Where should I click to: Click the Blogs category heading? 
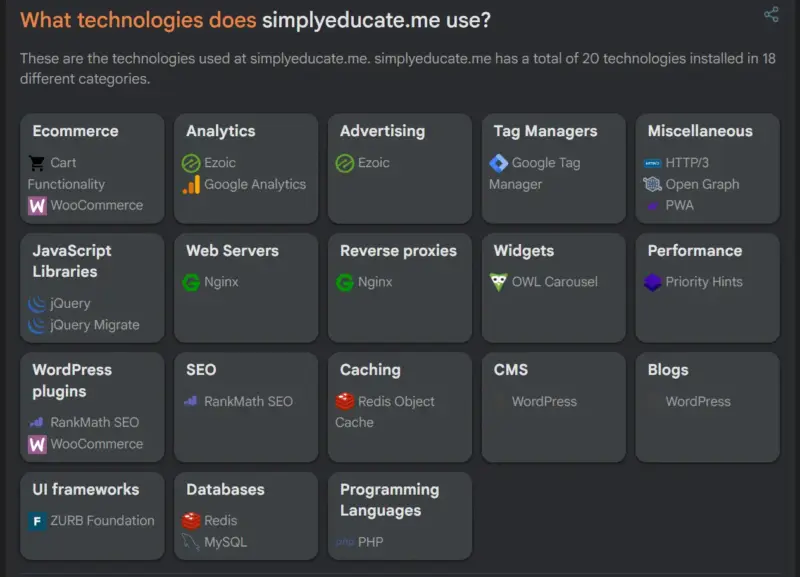point(668,370)
